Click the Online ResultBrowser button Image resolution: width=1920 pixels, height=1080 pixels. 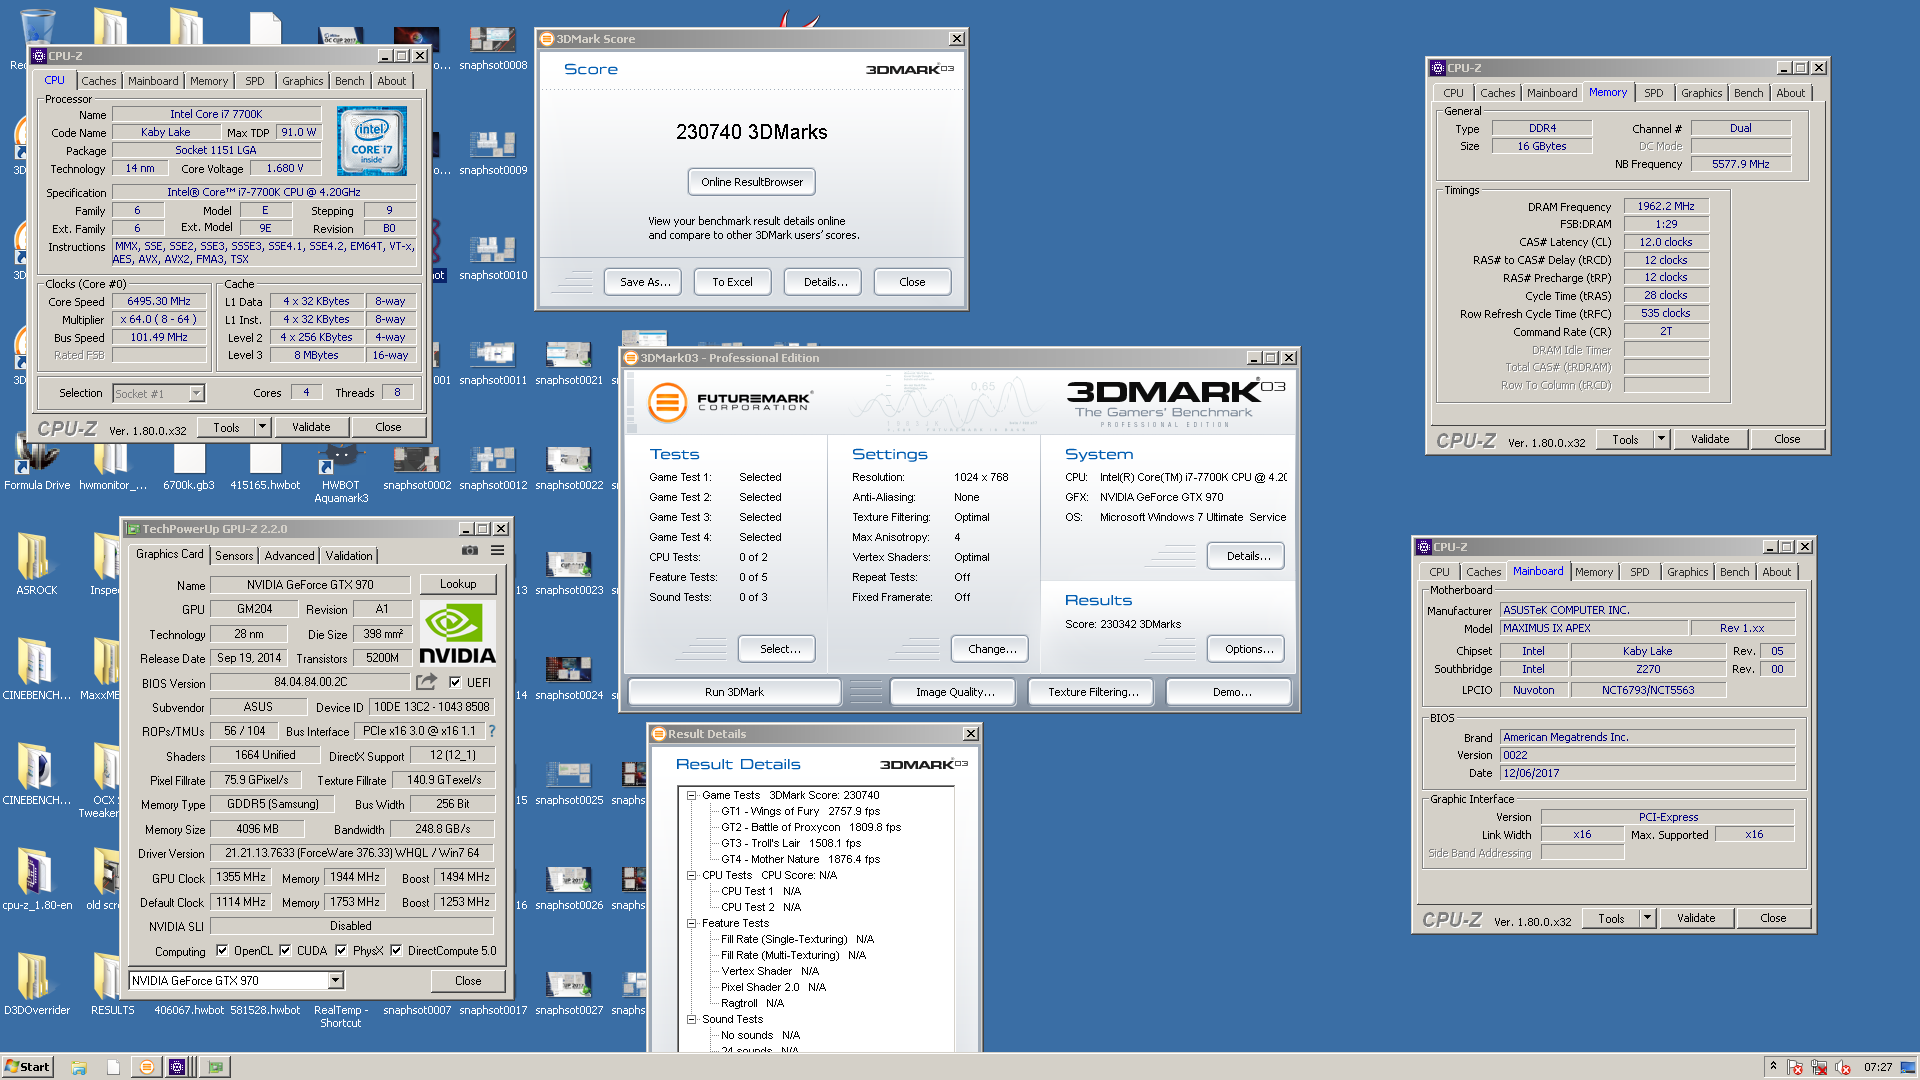pyautogui.click(x=752, y=182)
